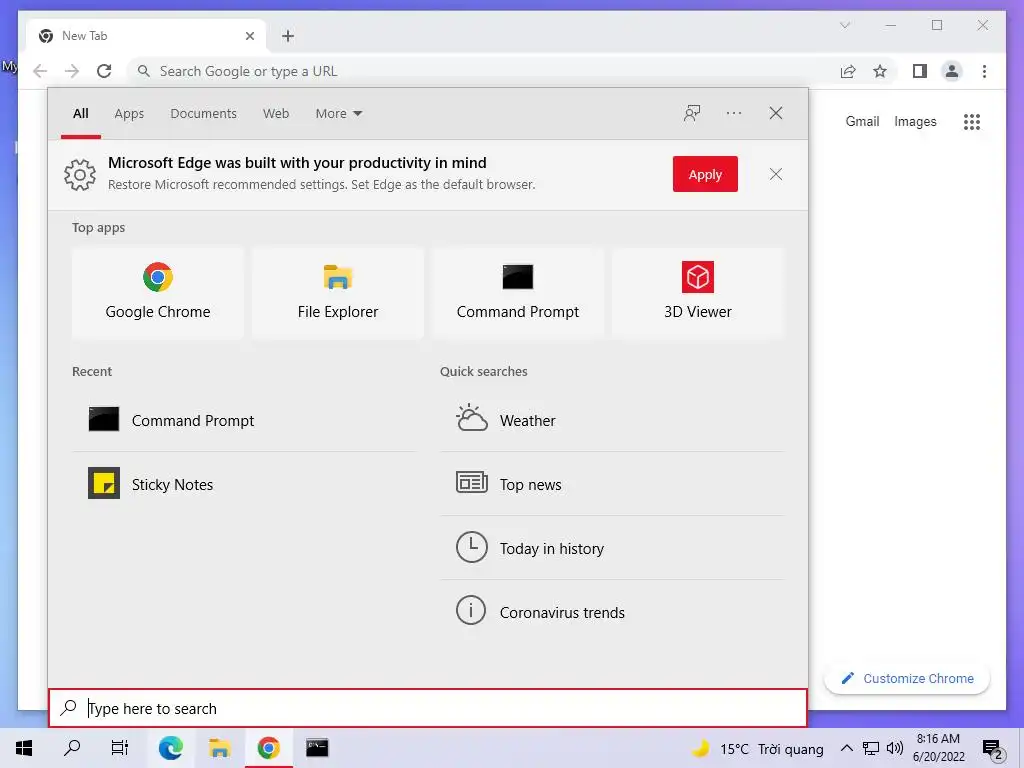Click the search panel feedback icon
This screenshot has width=1024, height=768.
pyautogui.click(x=692, y=113)
